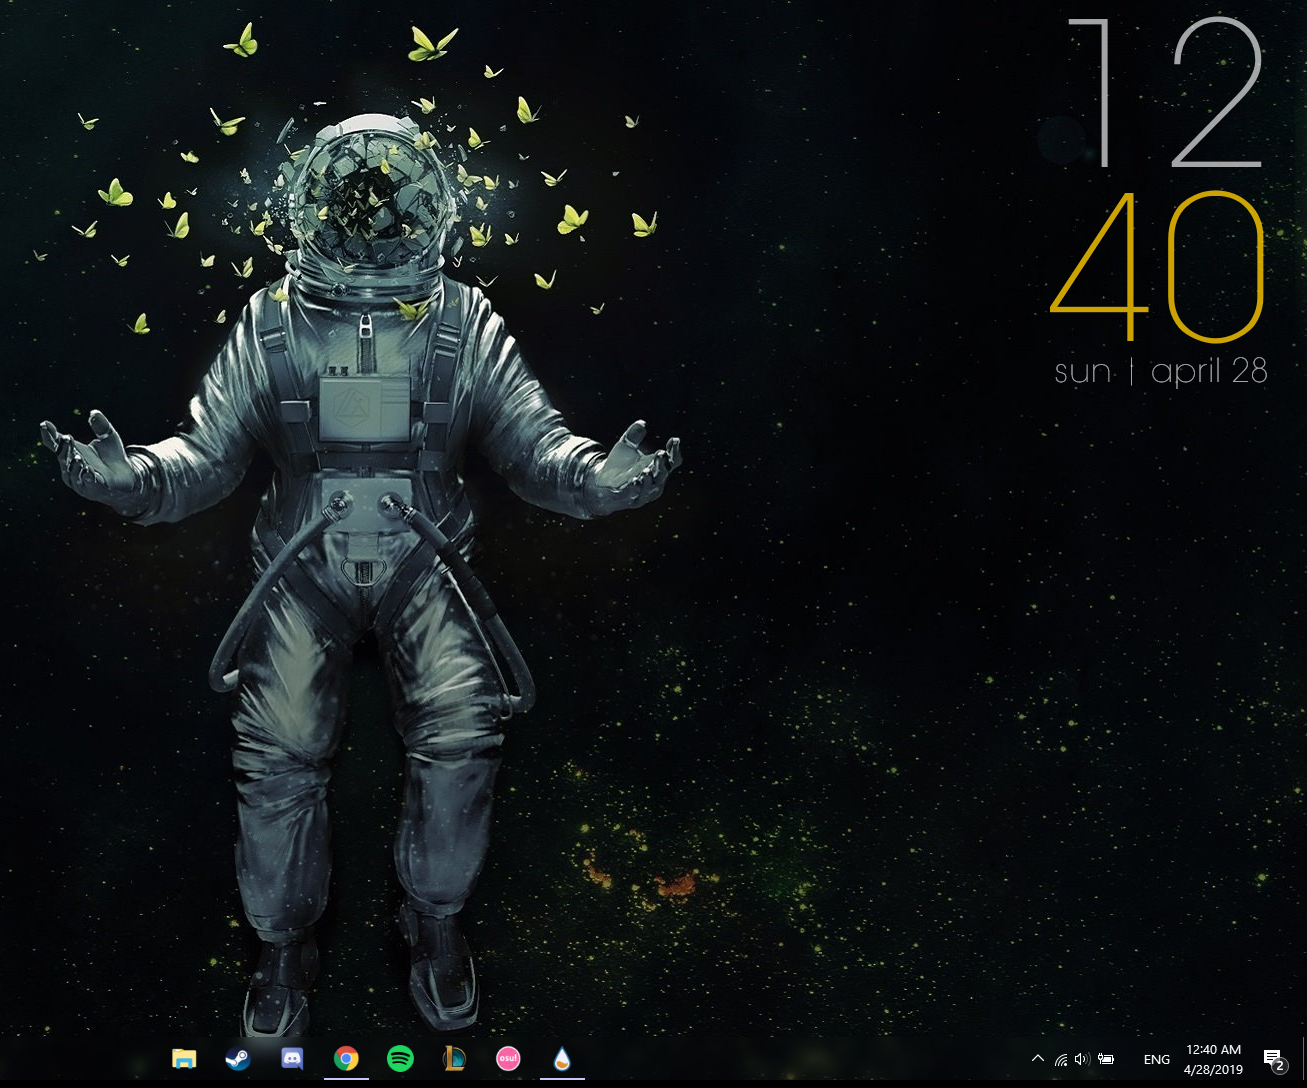The image size is (1307, 1088).
Task: Select the date 4/28/2019 in the tray
Action: [1213, 1069]
